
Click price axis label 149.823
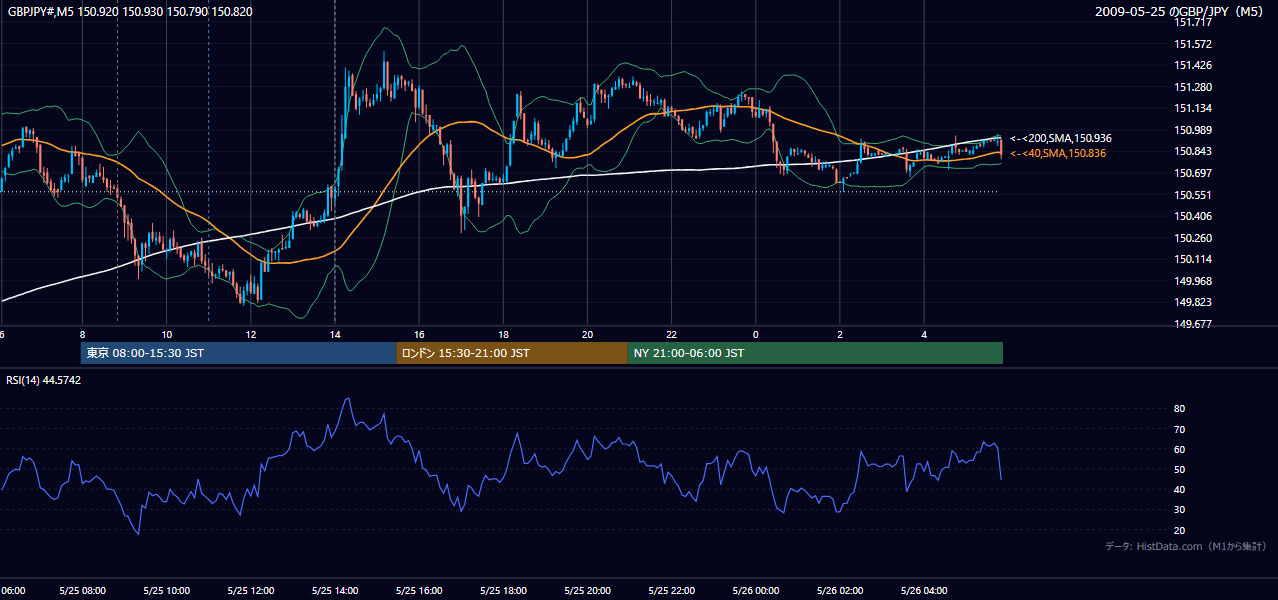click(1194, 302)
